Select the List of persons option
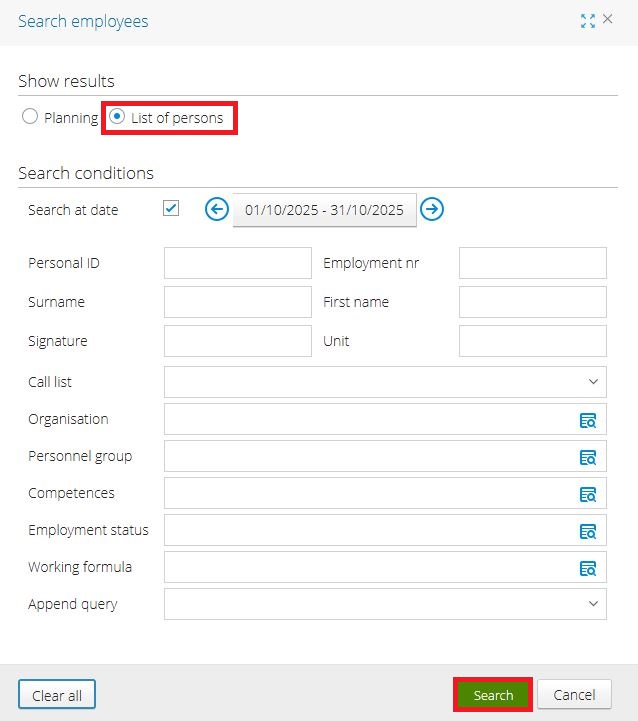This screenshot has width=638, height=721. pyautogui.click(x=117, y=117)
